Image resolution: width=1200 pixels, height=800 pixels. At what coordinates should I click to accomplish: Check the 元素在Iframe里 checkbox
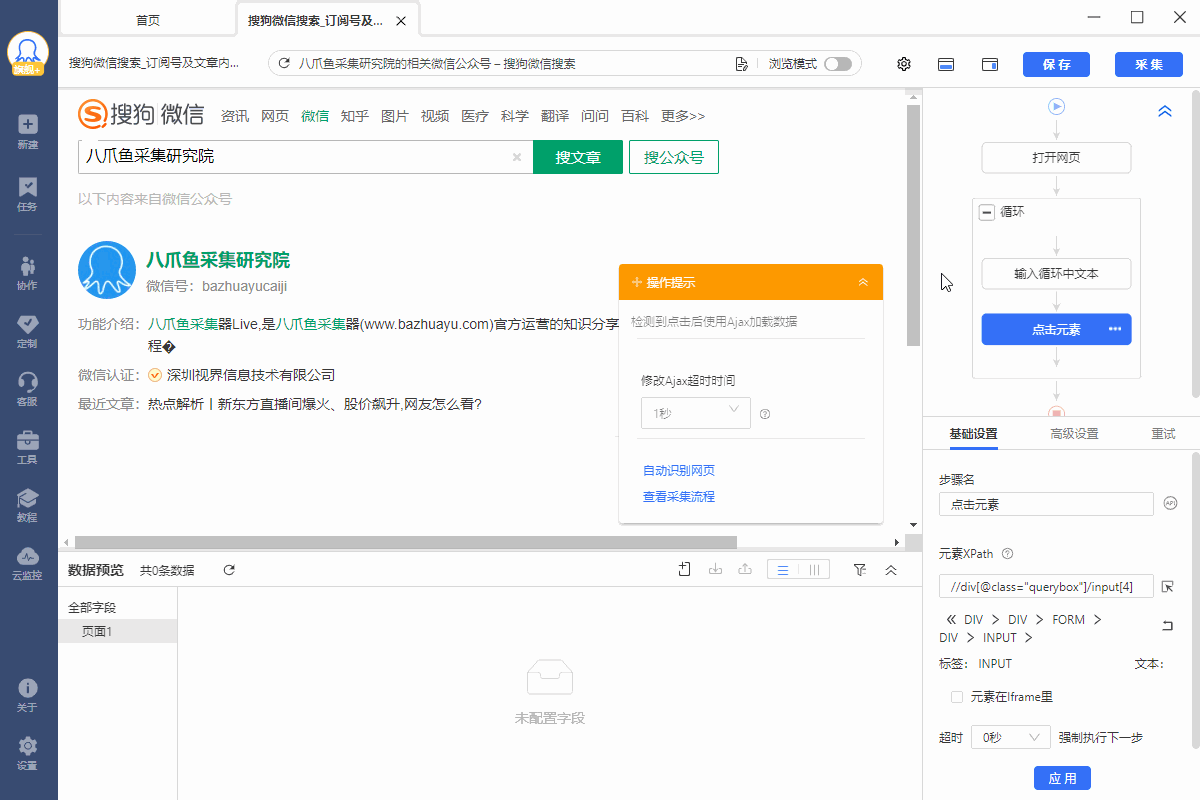point(957,697)
